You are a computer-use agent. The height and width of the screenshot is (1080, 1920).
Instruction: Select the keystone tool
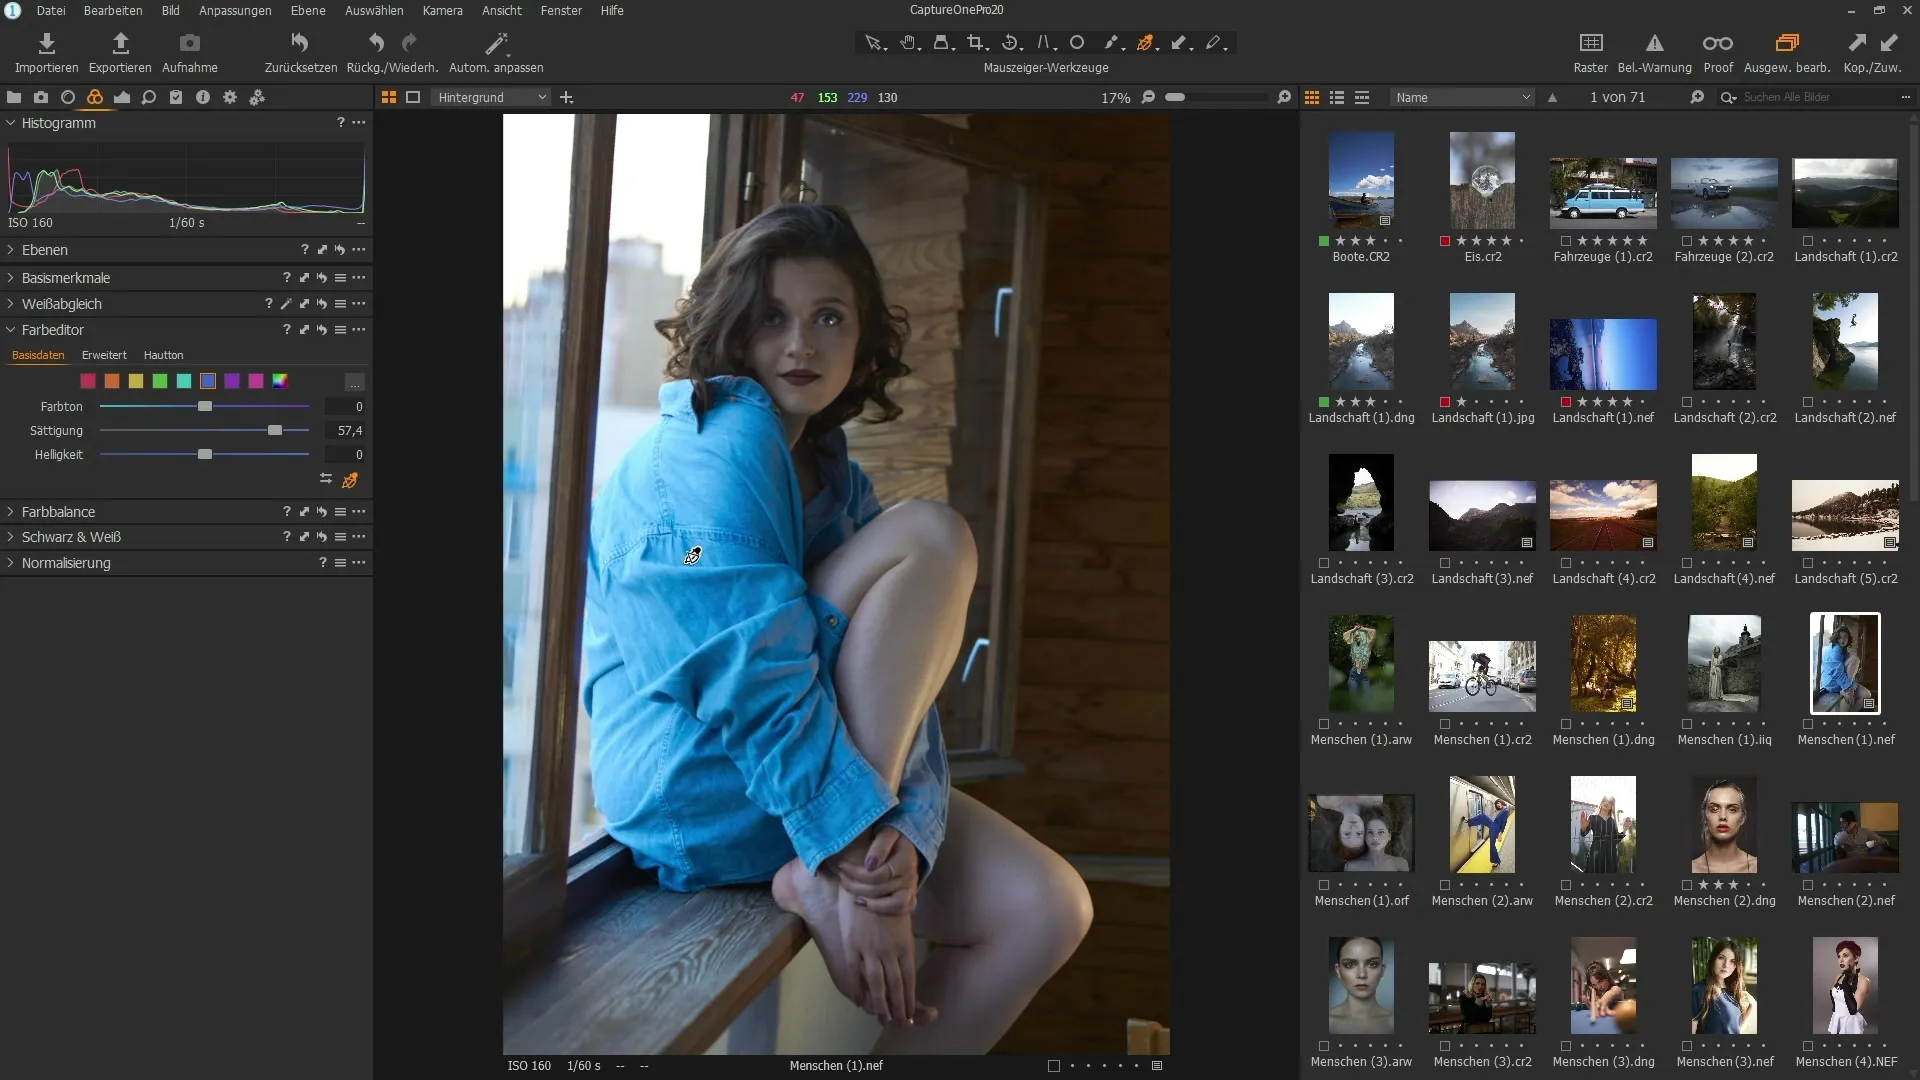pos(1044,43)
